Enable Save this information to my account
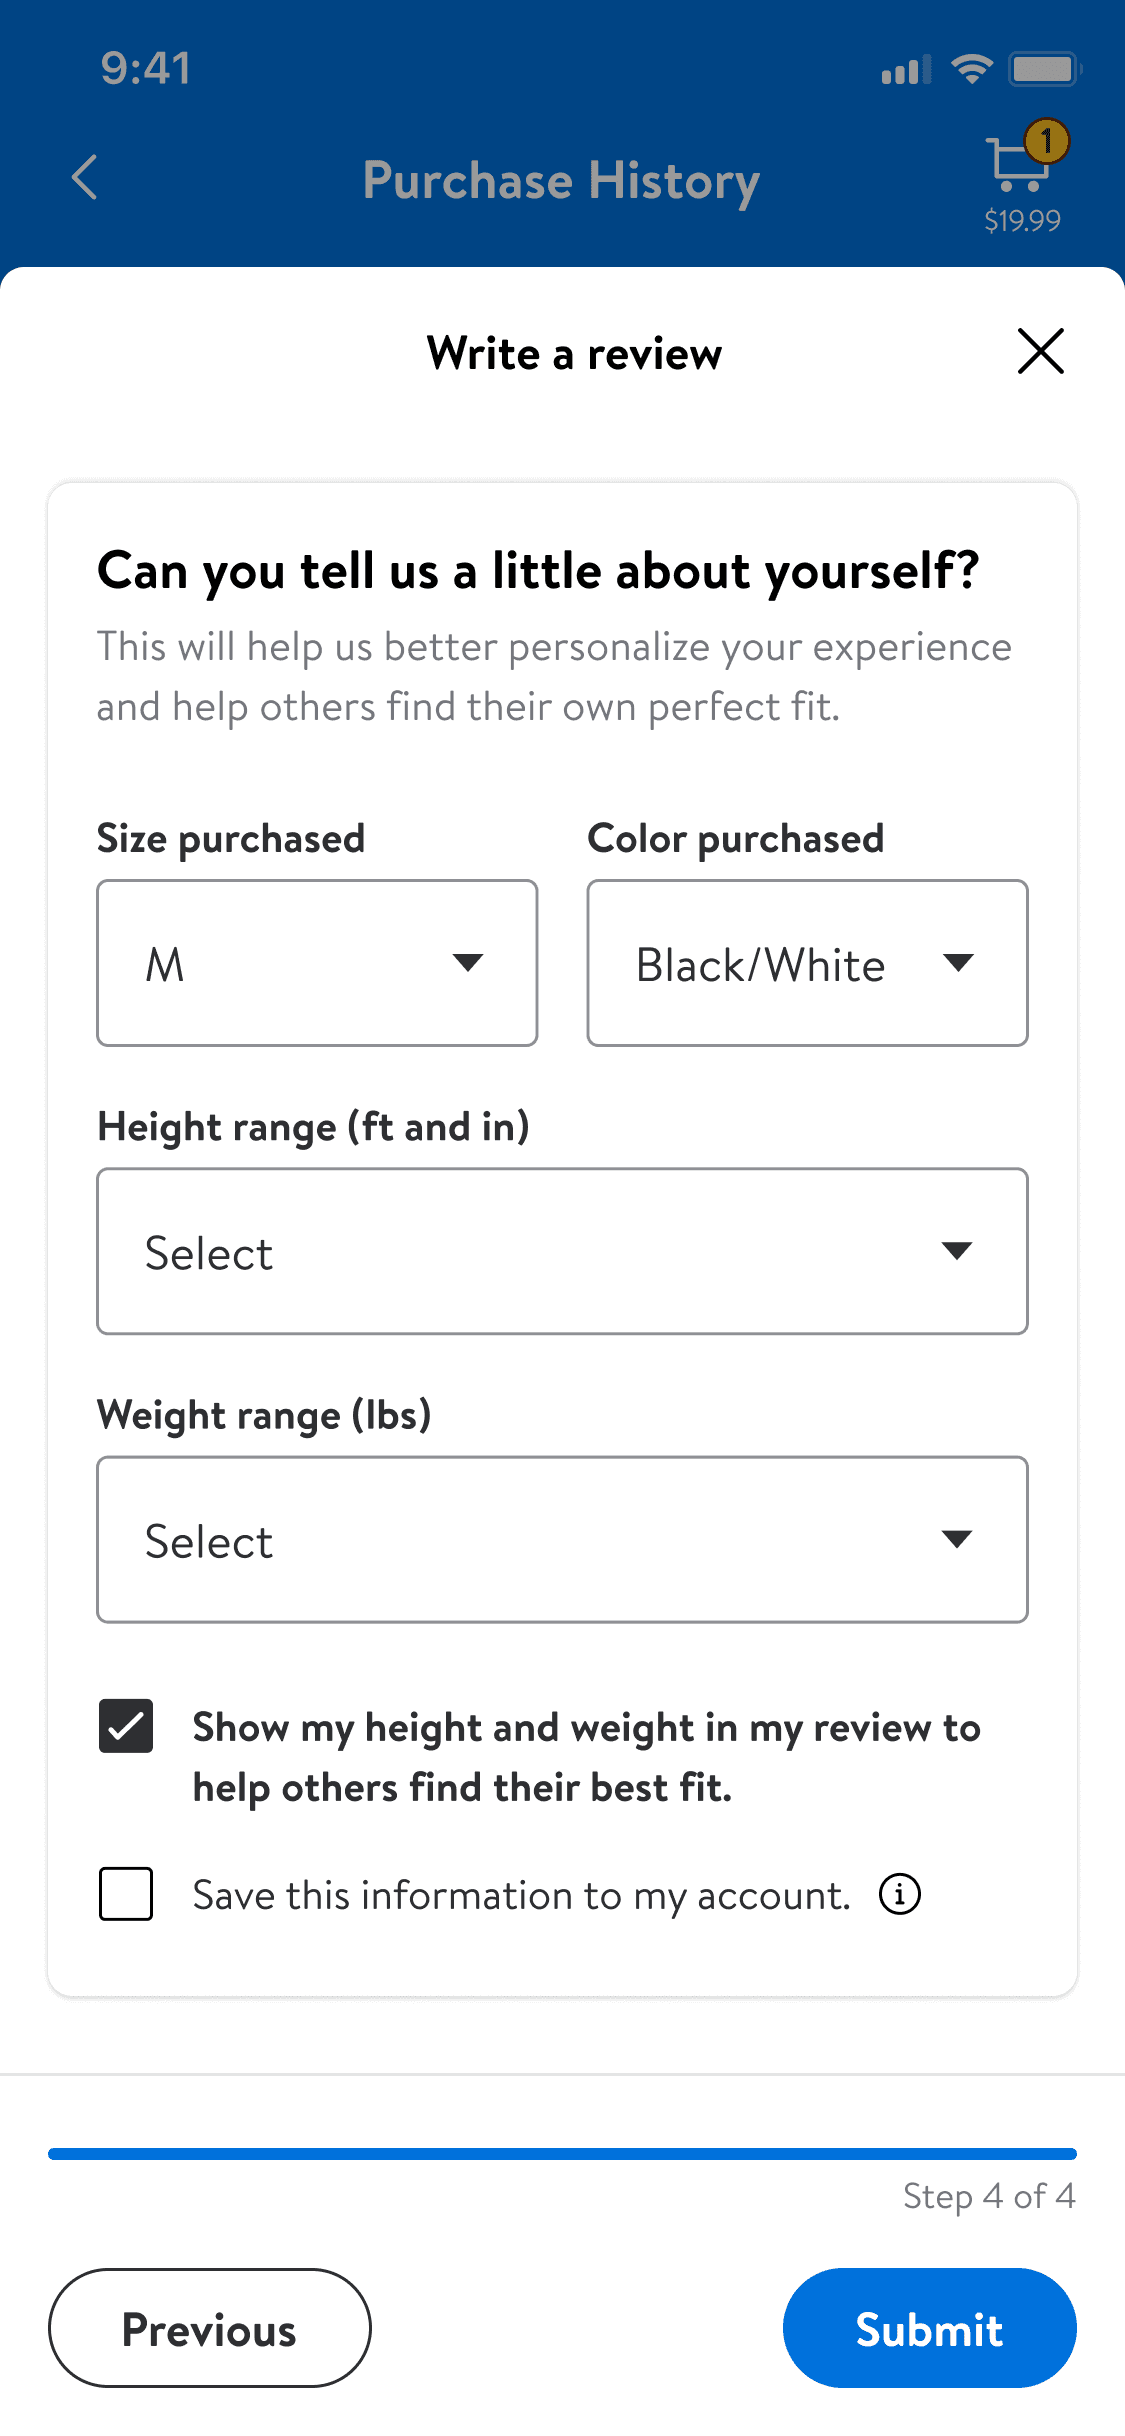Screen dimensions: 1125x2436 pyautogui.click(x=126, y=1894)
